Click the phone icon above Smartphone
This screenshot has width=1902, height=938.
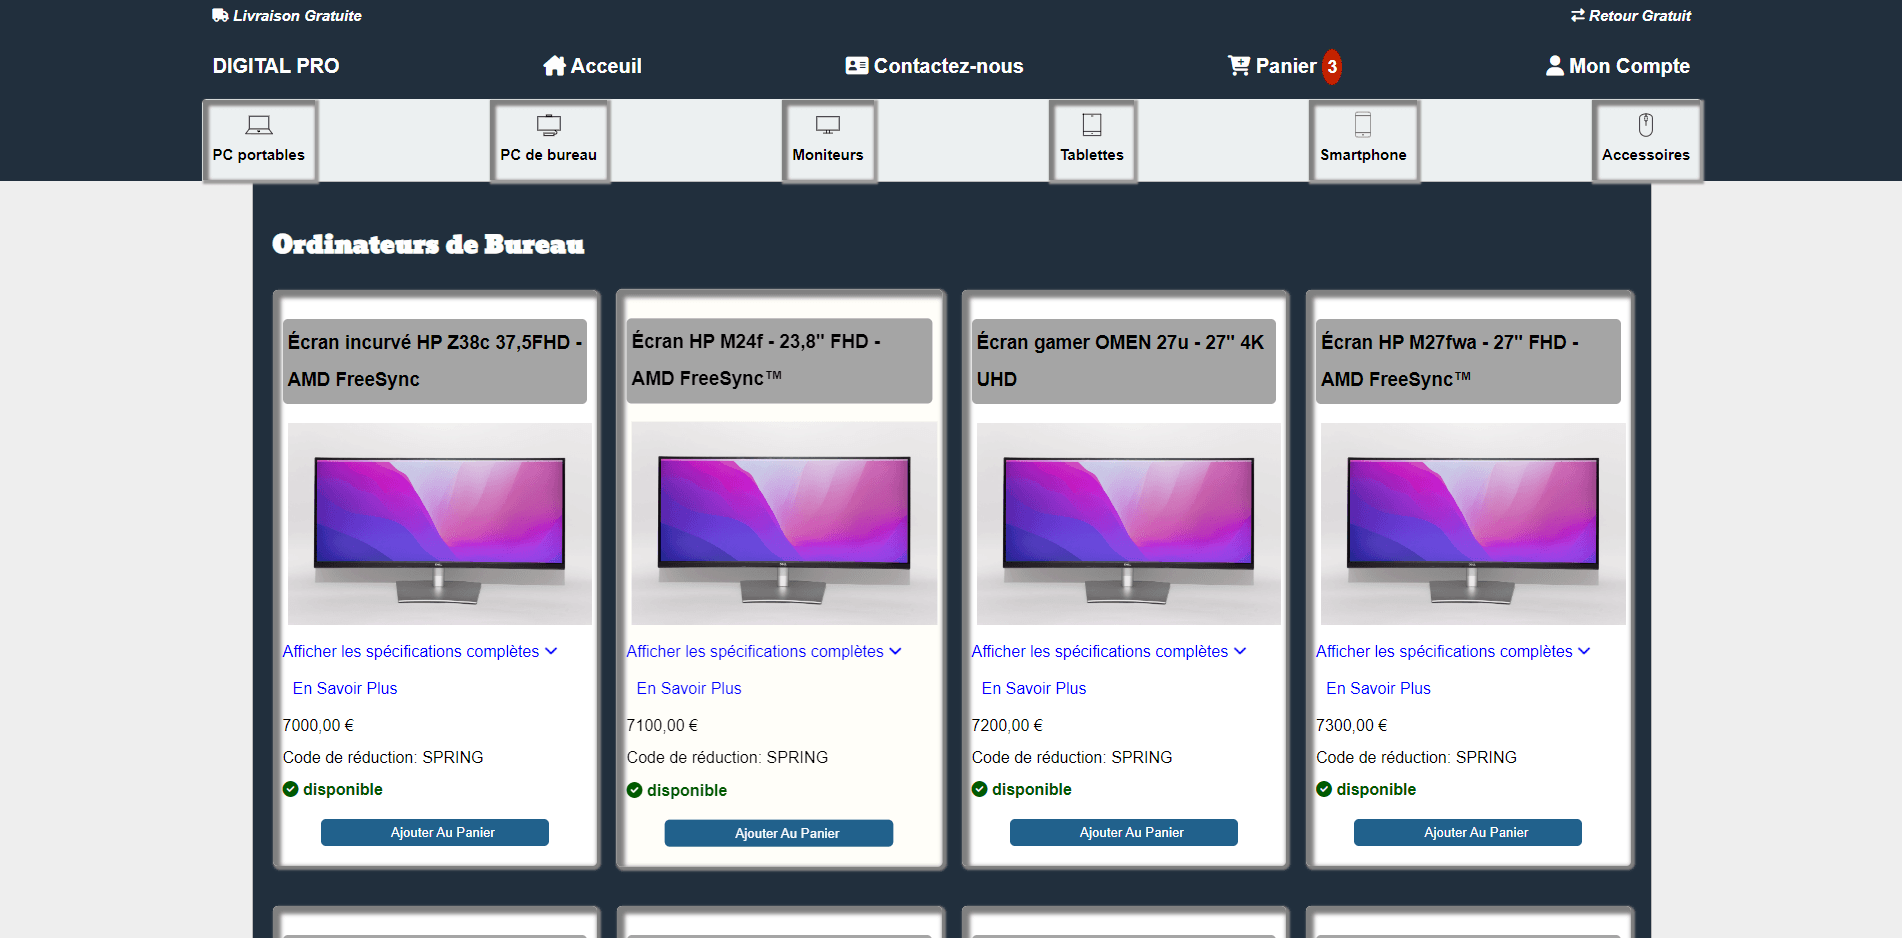1363,125
